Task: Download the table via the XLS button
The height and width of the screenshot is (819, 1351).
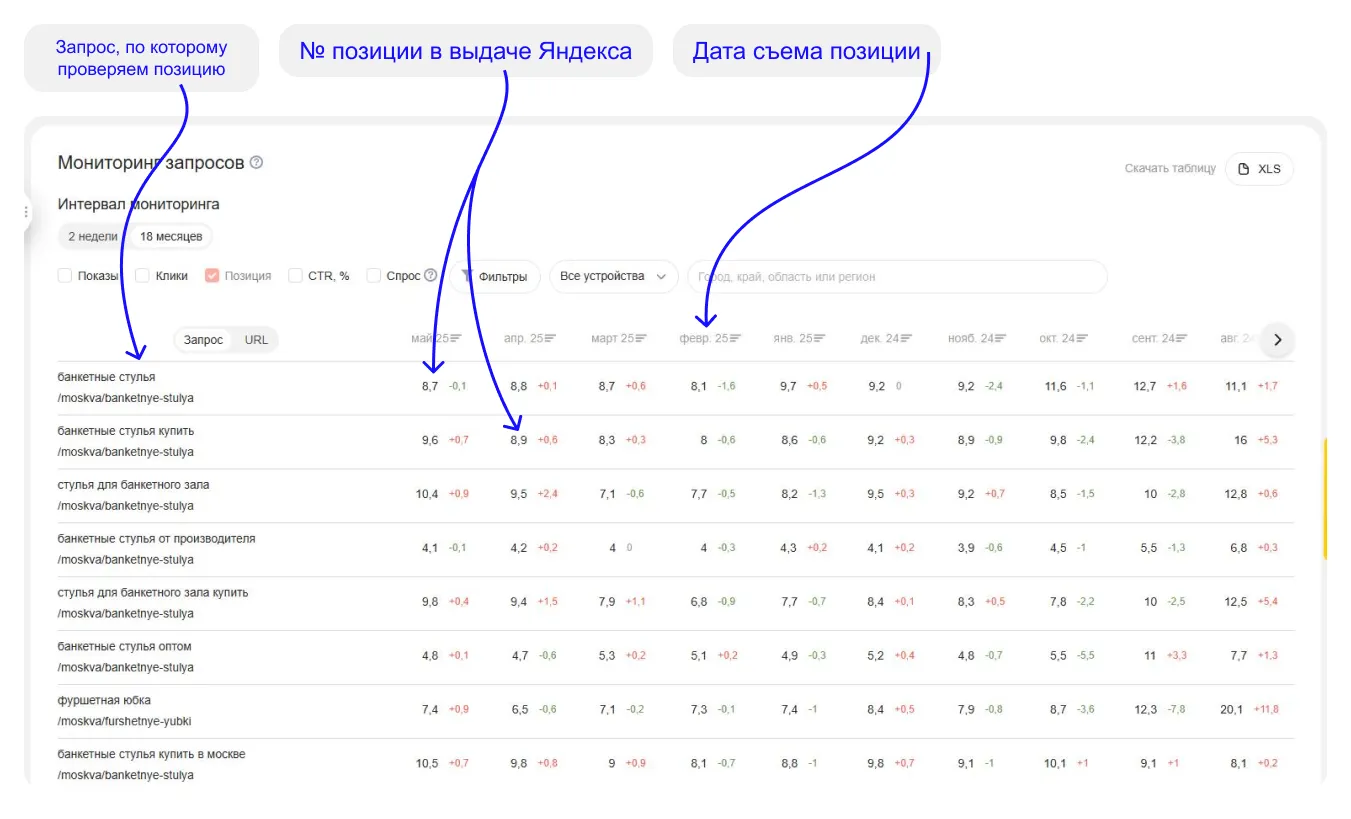Action: 1259,169
